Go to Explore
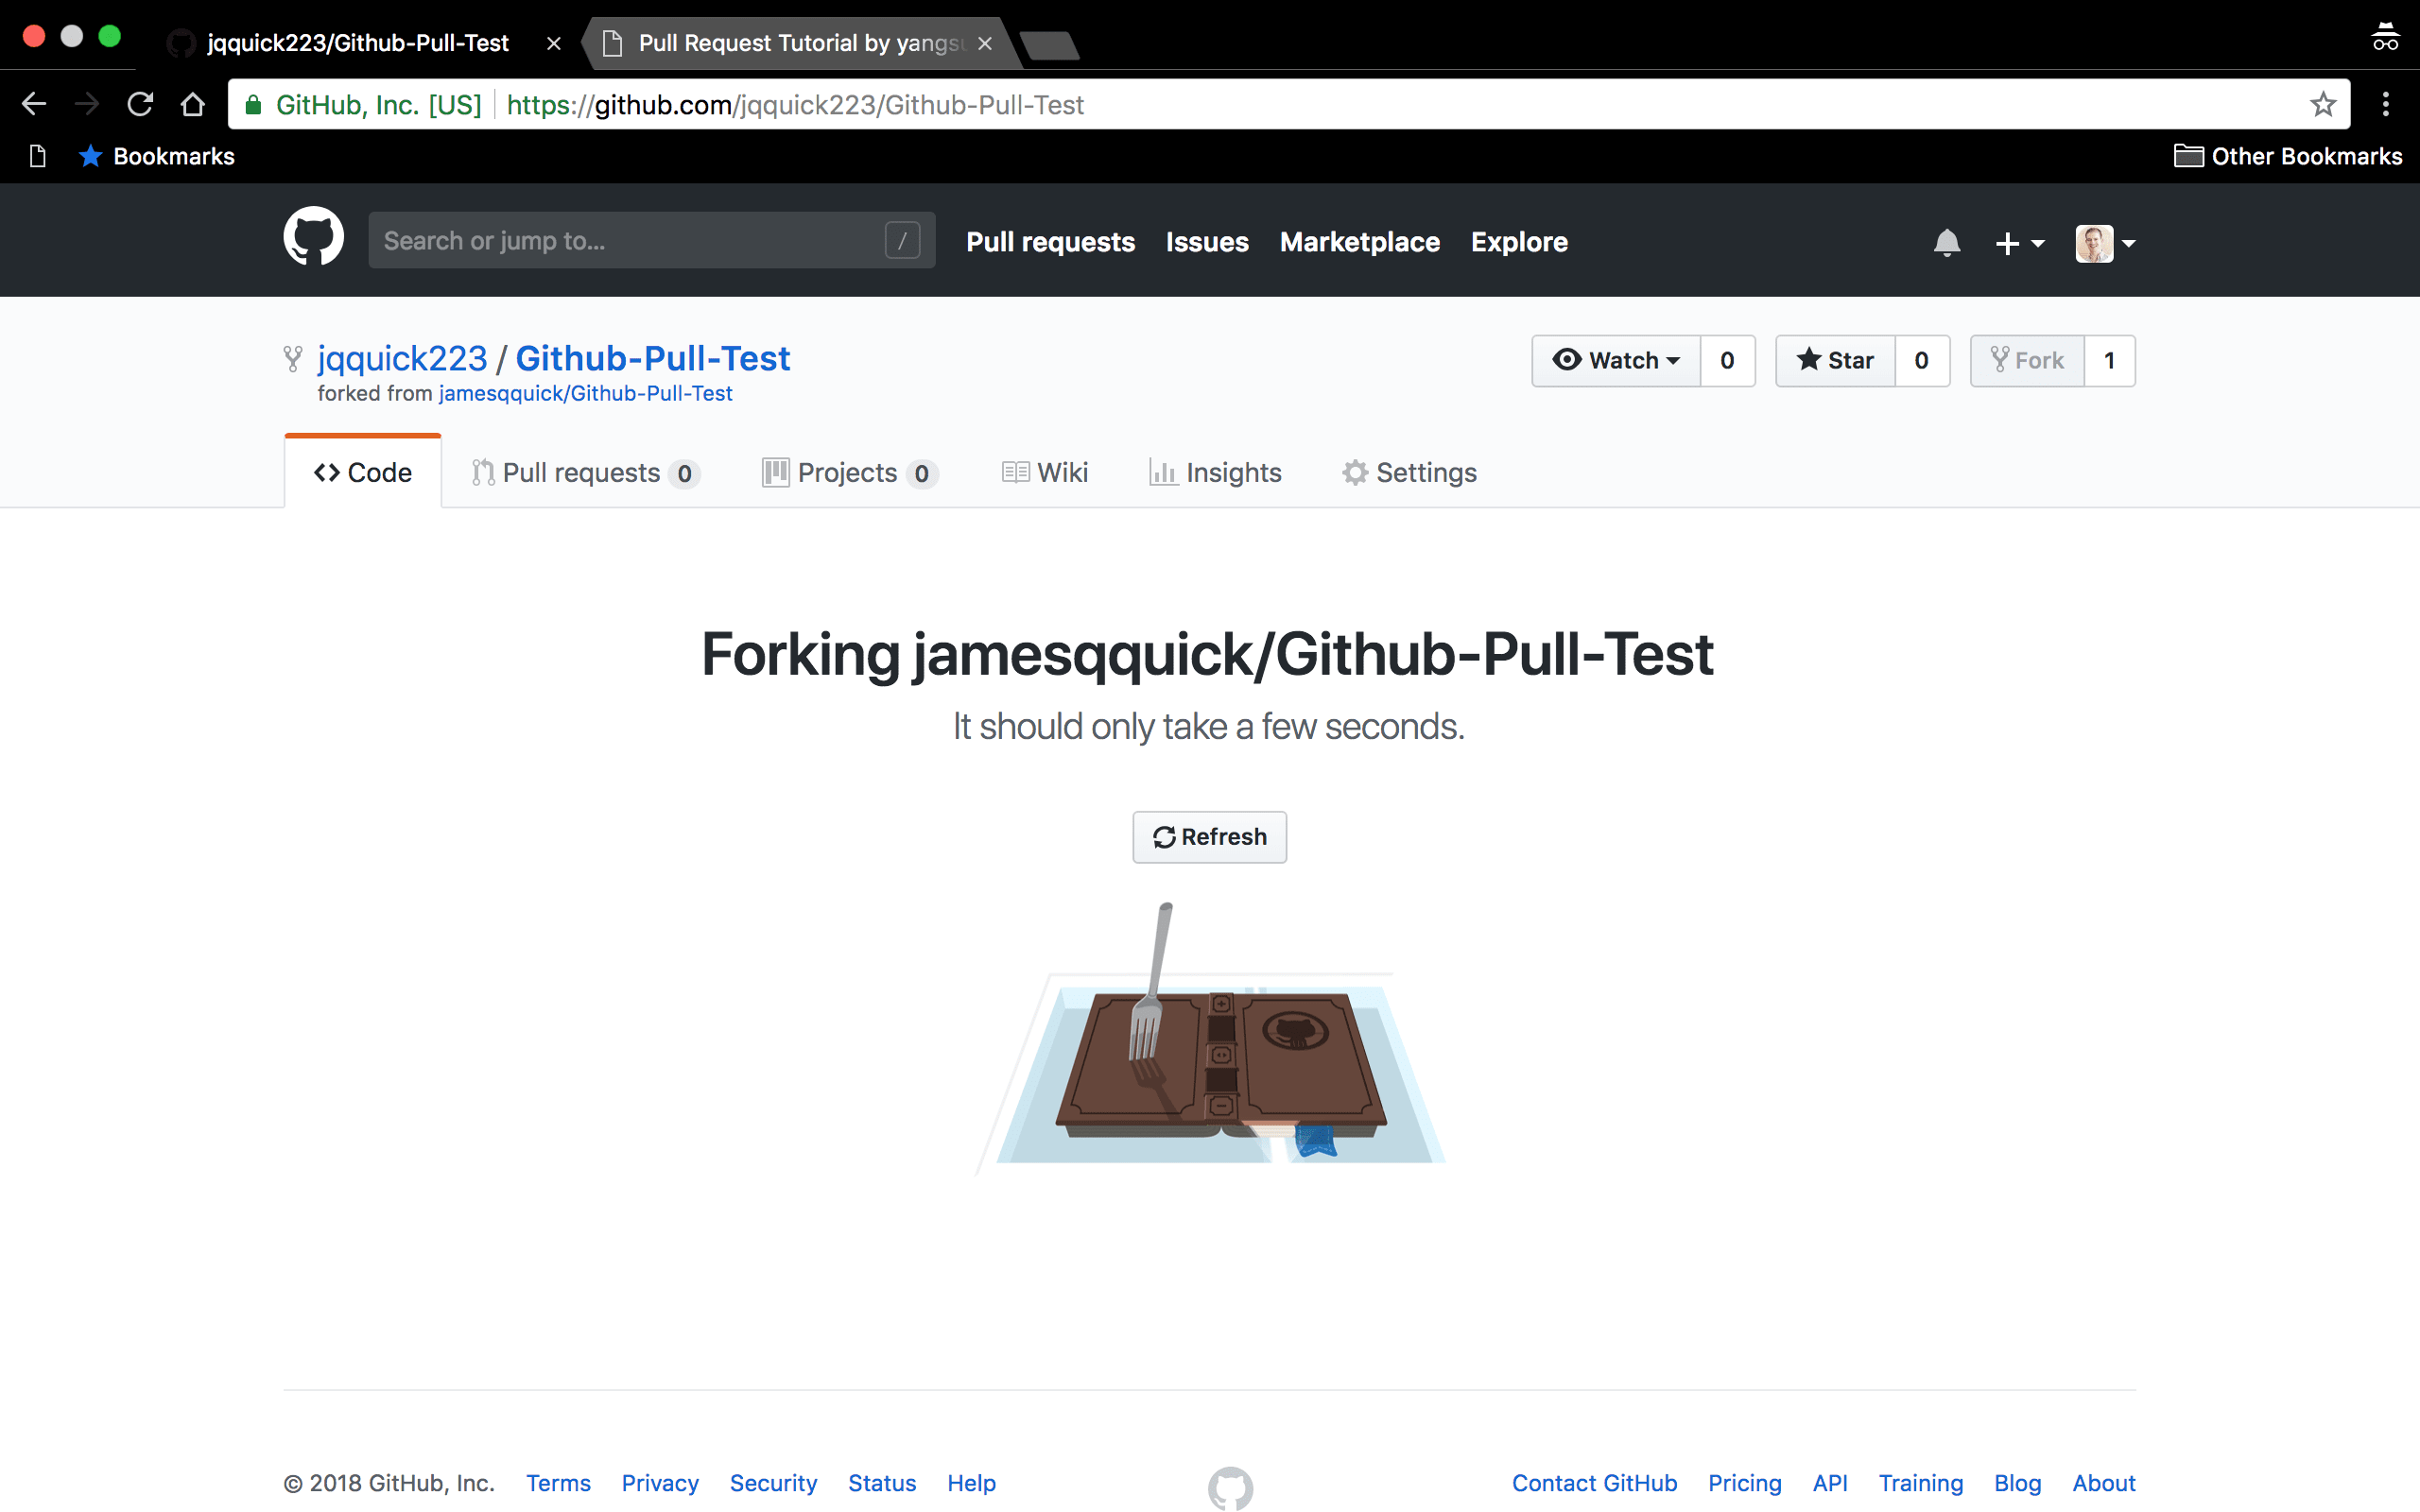Screen dimensions: 2420x1512 (1519, 242)
